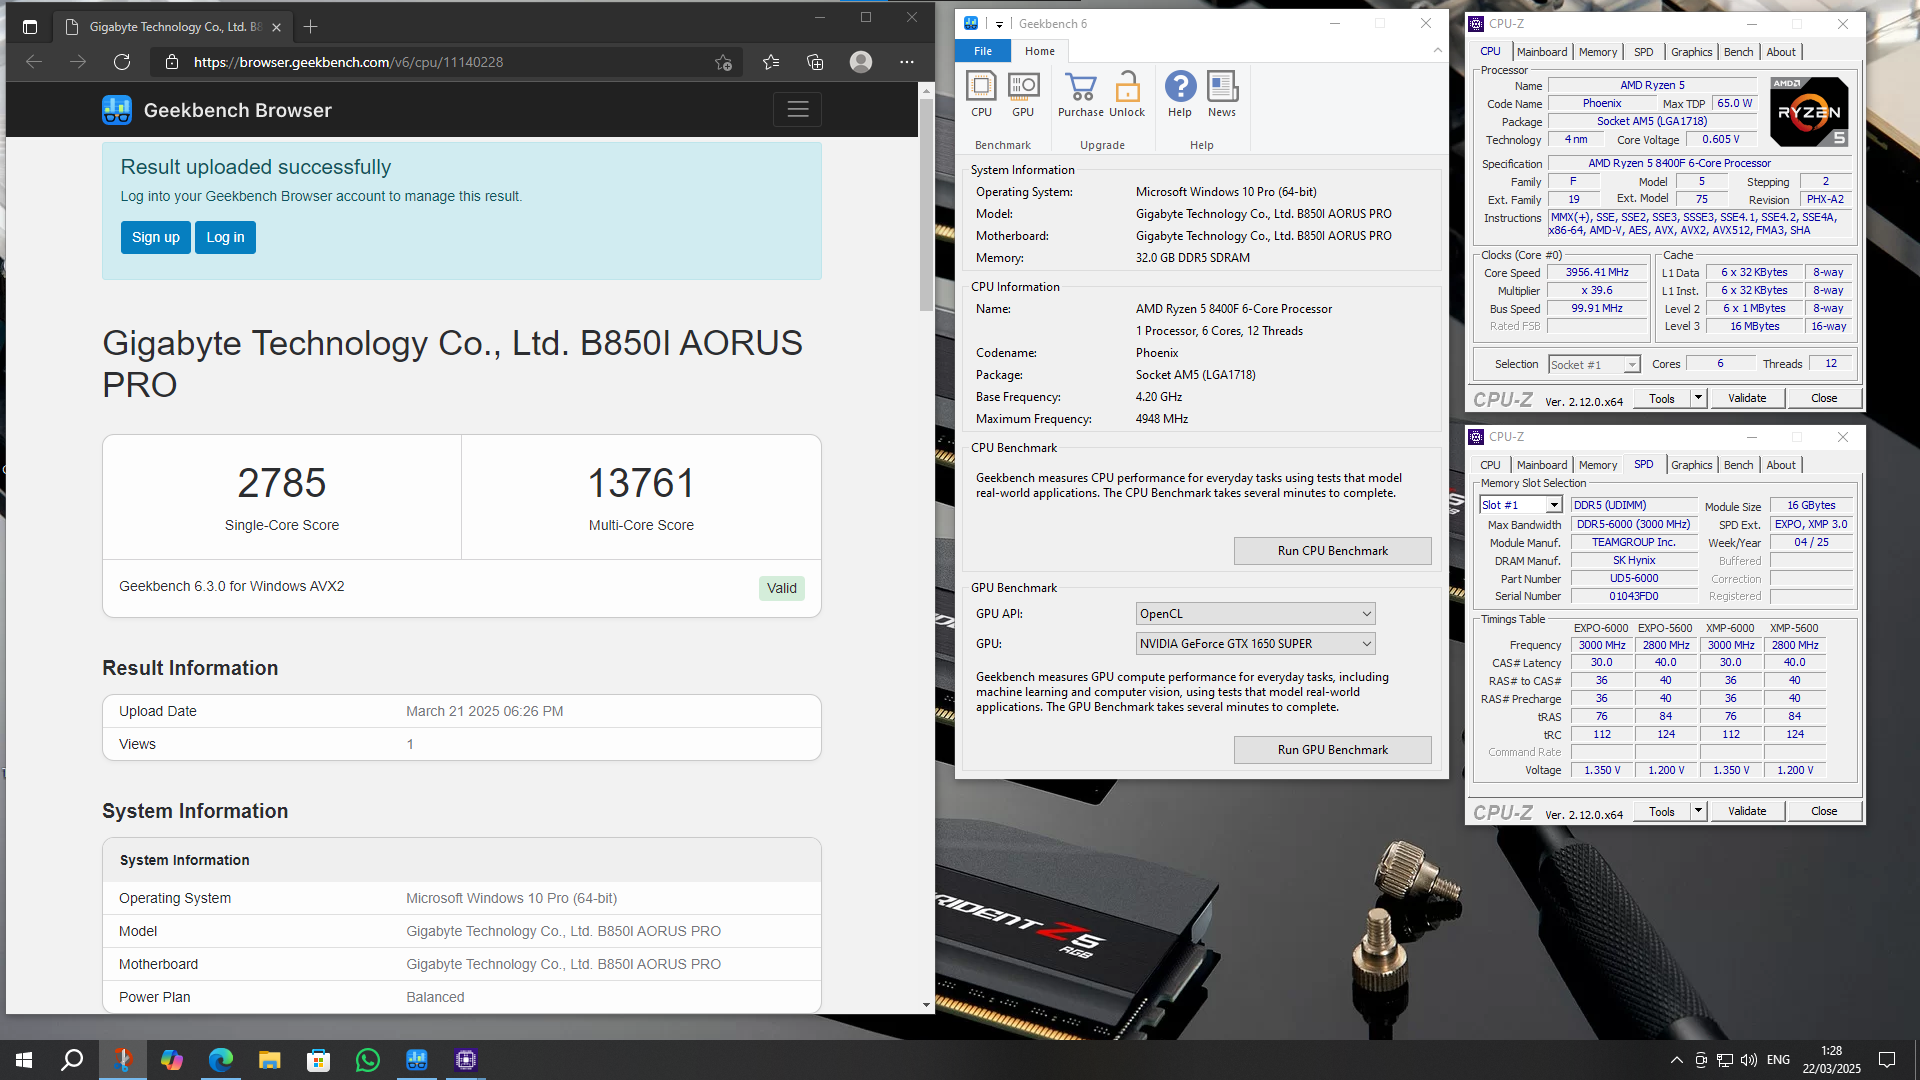Open the notification center icon
Screen dimensions: 1920x1080
(1887, 1060)
